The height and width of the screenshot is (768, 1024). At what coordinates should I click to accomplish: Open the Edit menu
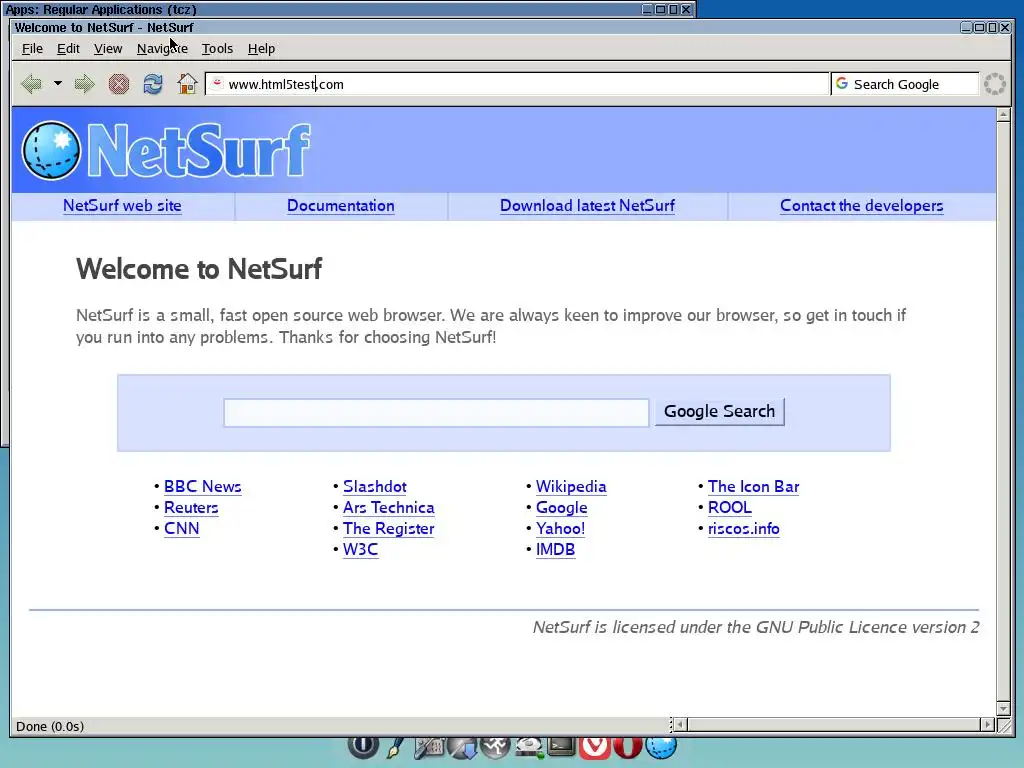[x=68, y=48]
